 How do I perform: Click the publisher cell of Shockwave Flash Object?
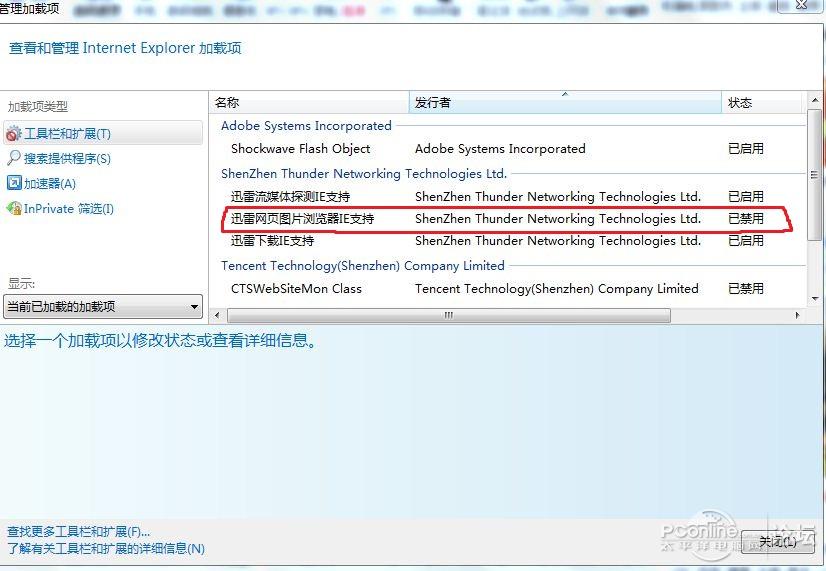click(x=500, y=149)
